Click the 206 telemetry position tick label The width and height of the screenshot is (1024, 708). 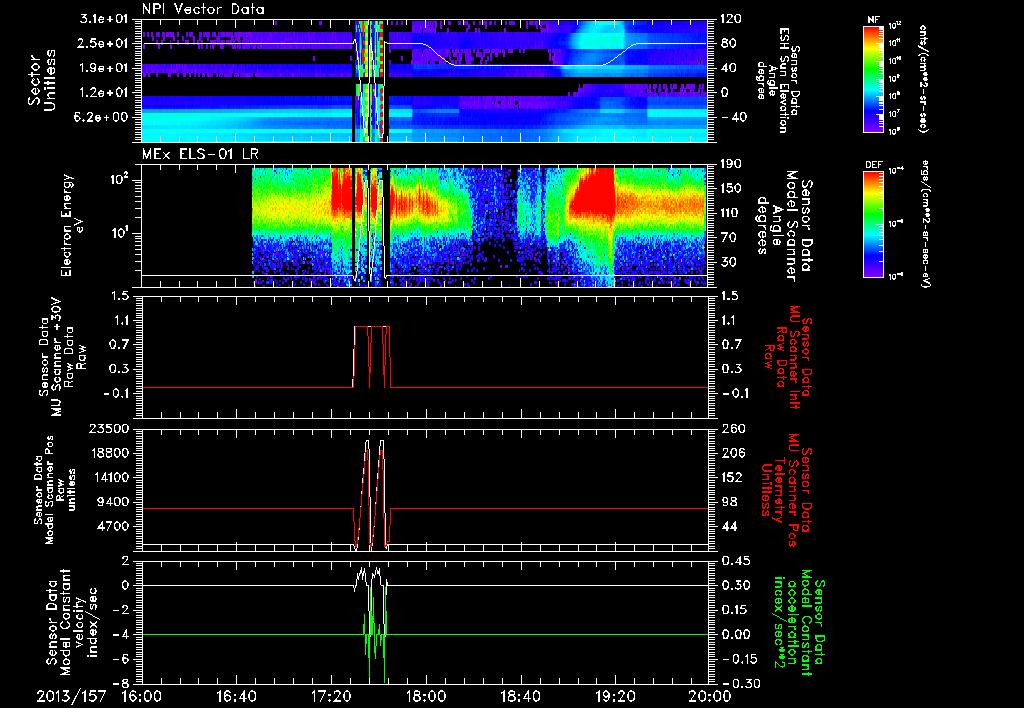click(x=733, y=453)
